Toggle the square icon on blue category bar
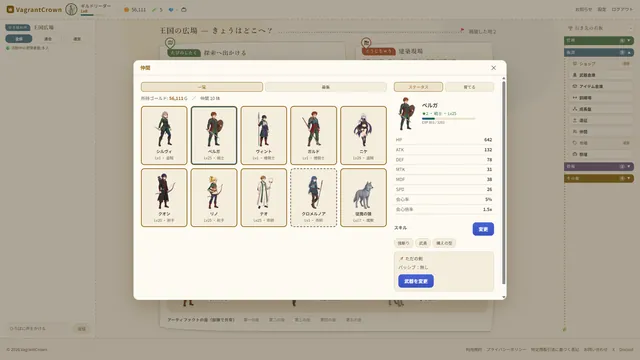This screenshot has height=360, width=640. point(622,52)
